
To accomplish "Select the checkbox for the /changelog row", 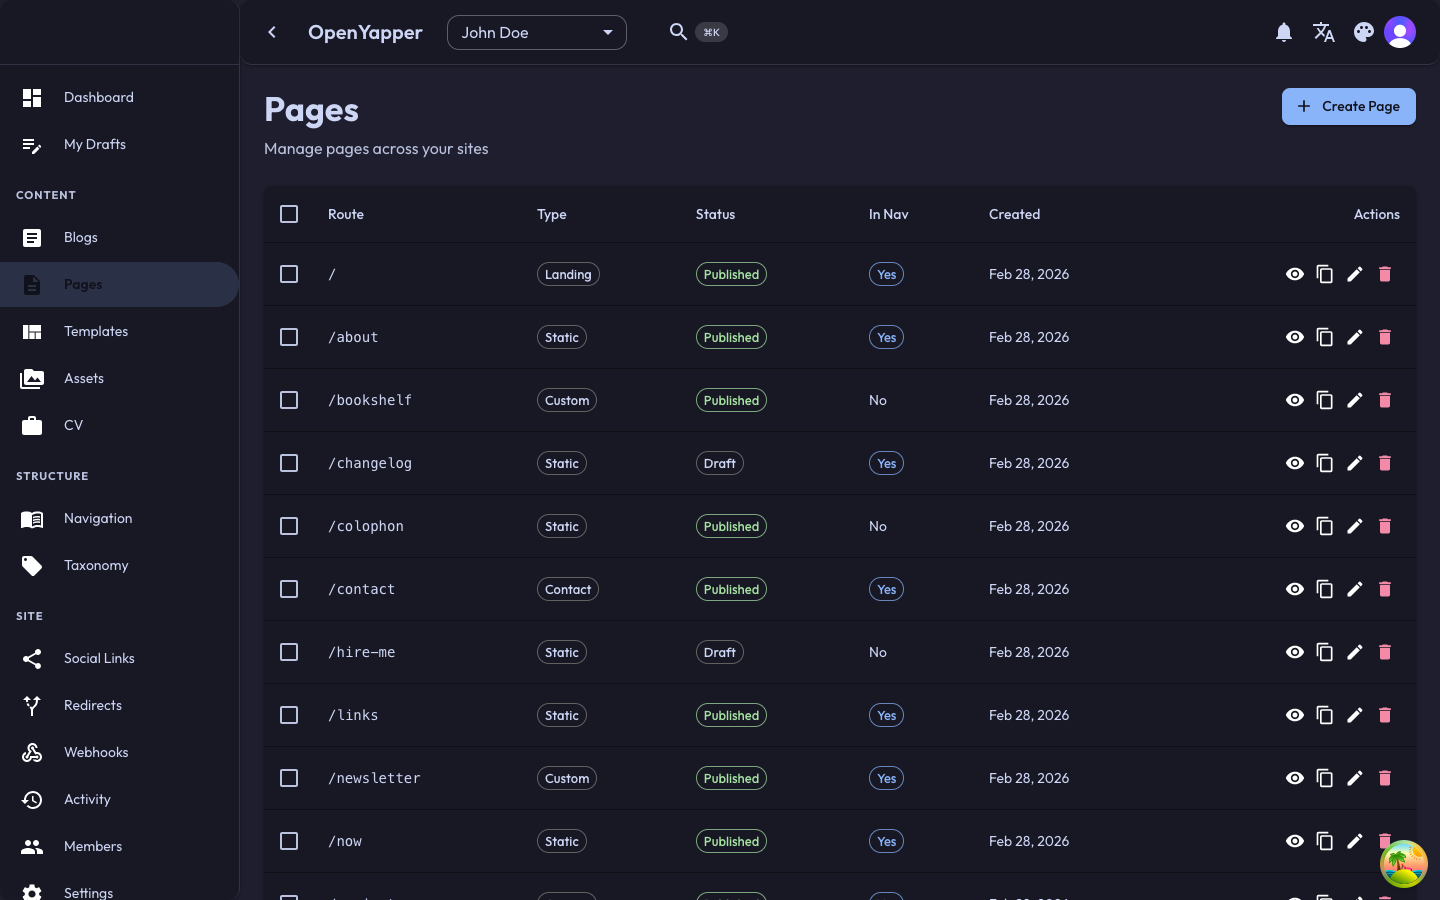I will (x=289, y=463).
